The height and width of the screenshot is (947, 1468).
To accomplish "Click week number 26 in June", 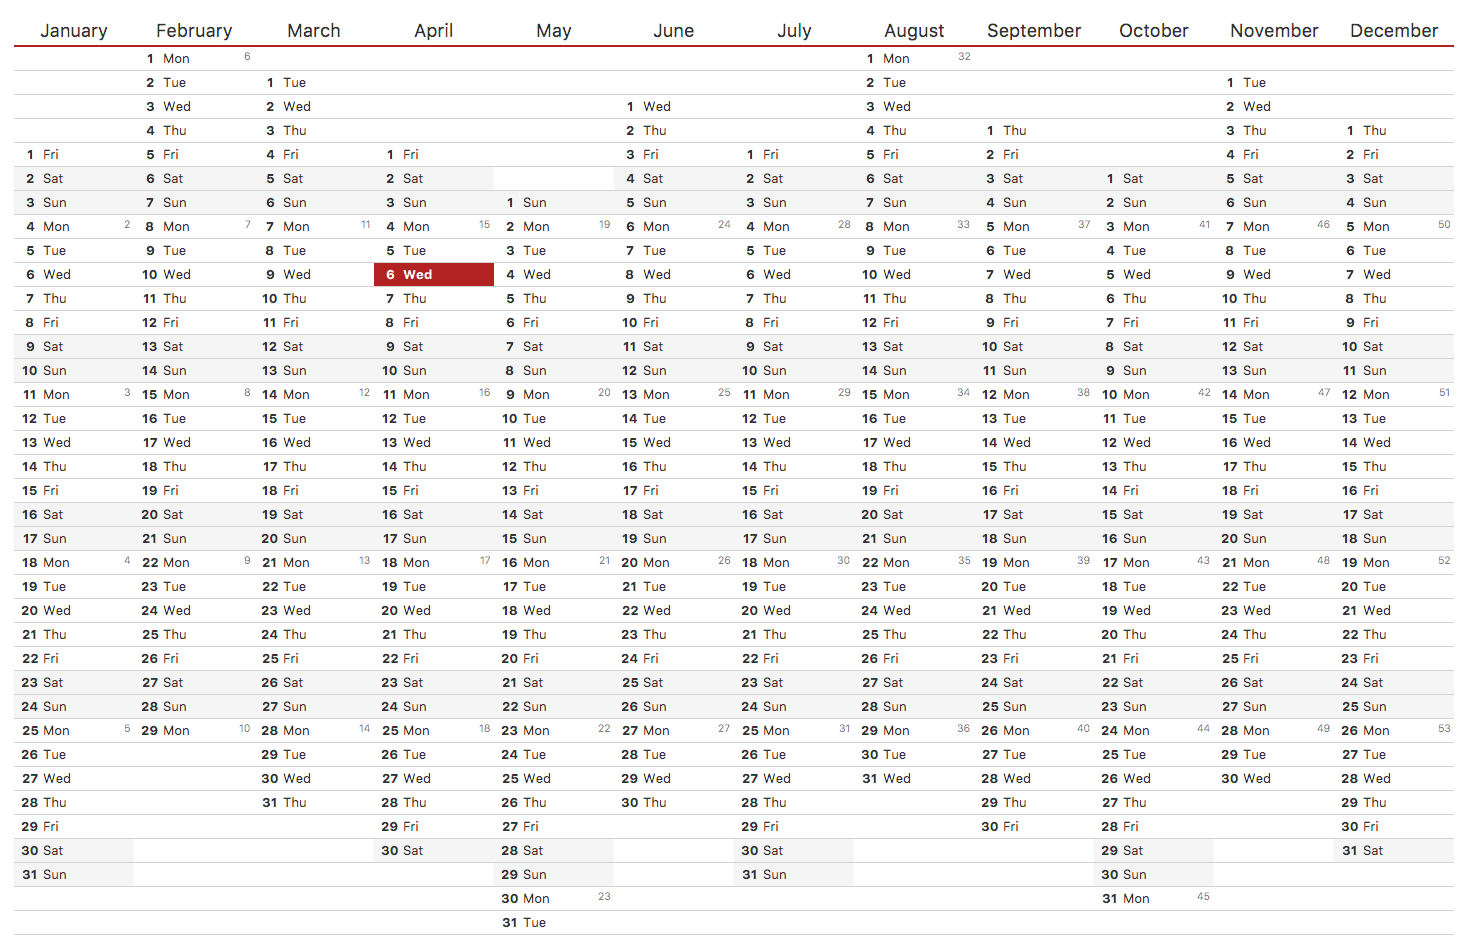I will point(724,560).
